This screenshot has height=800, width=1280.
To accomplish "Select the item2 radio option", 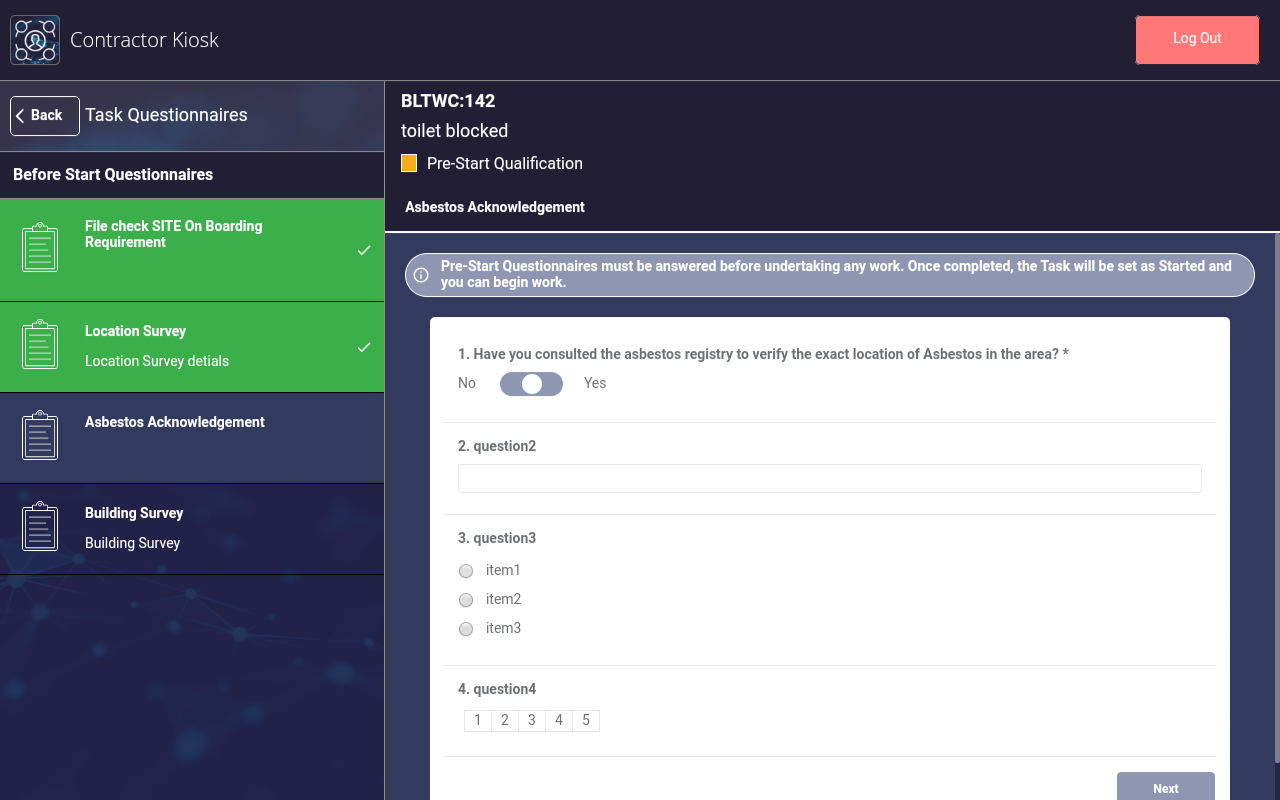I will [x=466, y=600].
